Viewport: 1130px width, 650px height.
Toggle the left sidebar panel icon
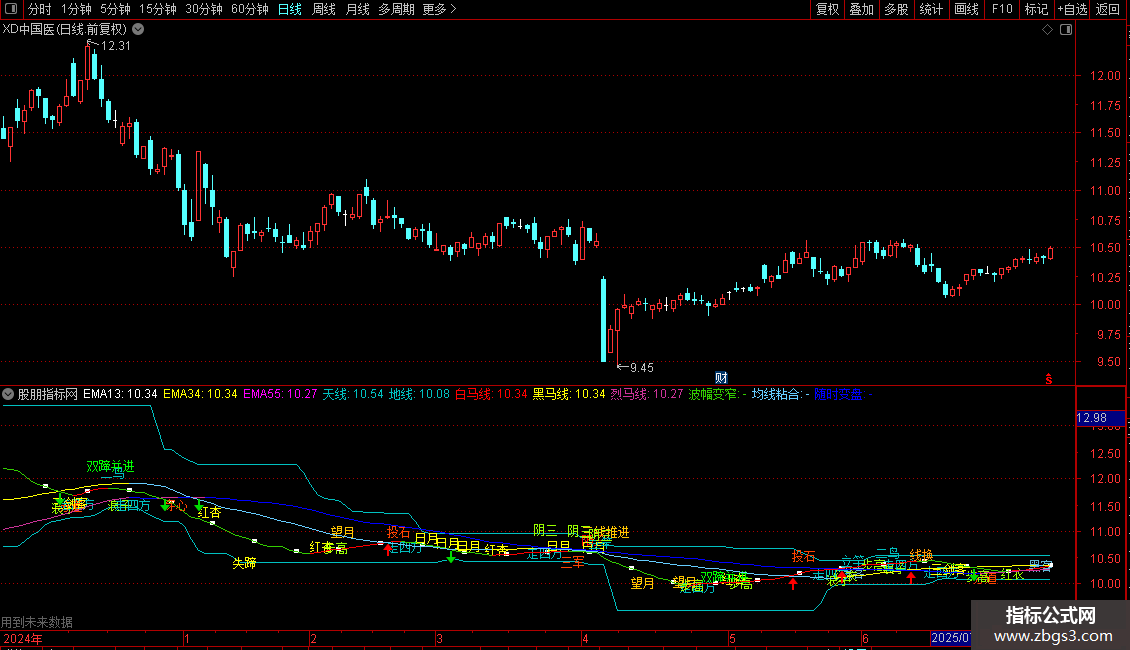click(11, 9)
